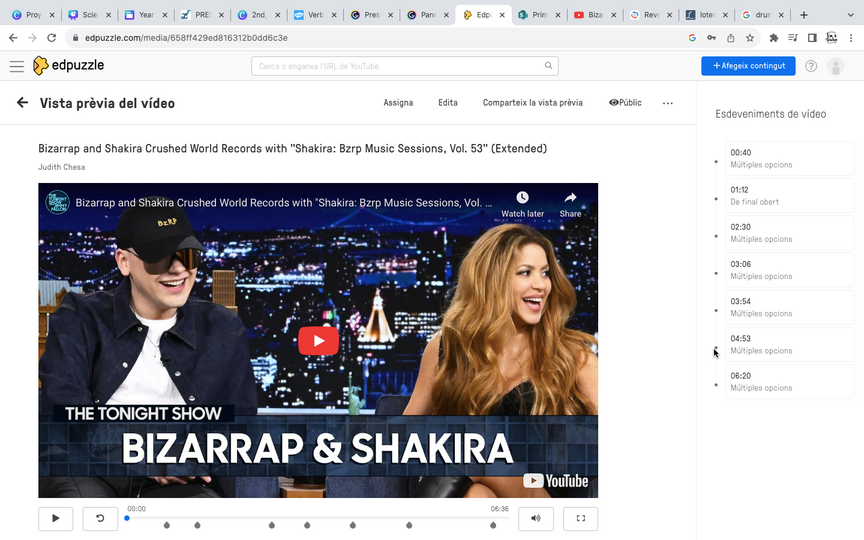Select the 06:20 Múltiples opcions event
This screenshot has width=864, height=540.
pos(789,381)
